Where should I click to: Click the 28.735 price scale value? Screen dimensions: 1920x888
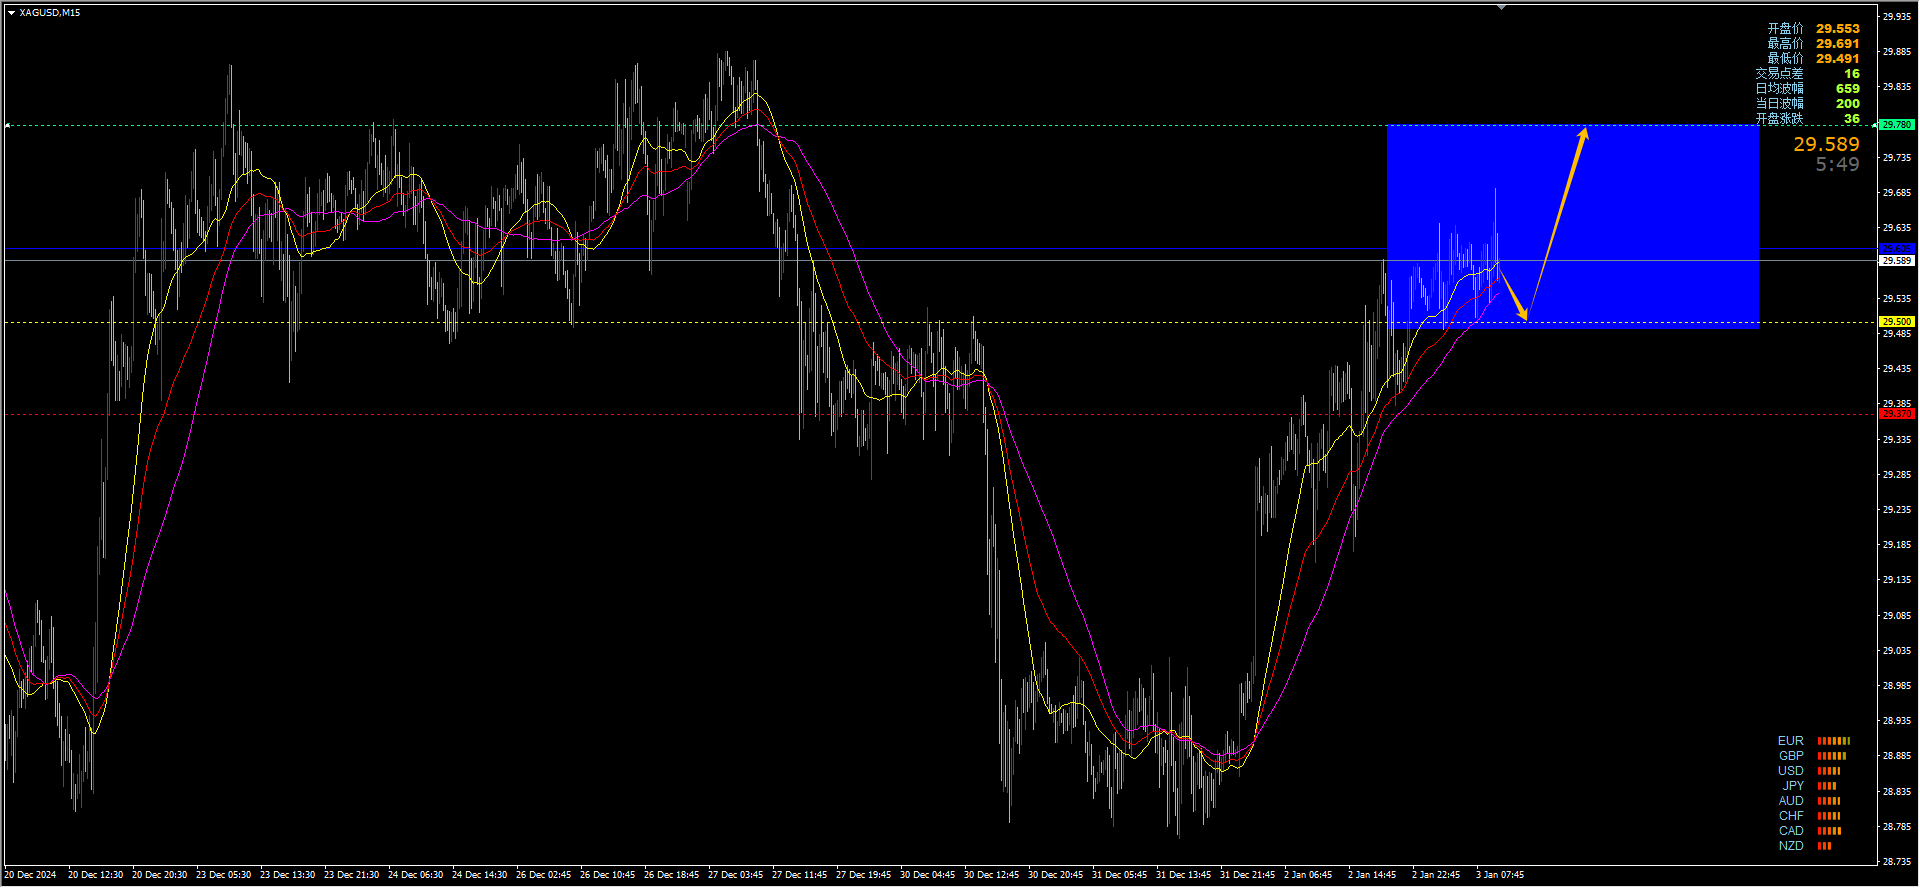pyautogui.click(x=1897, y=862)
